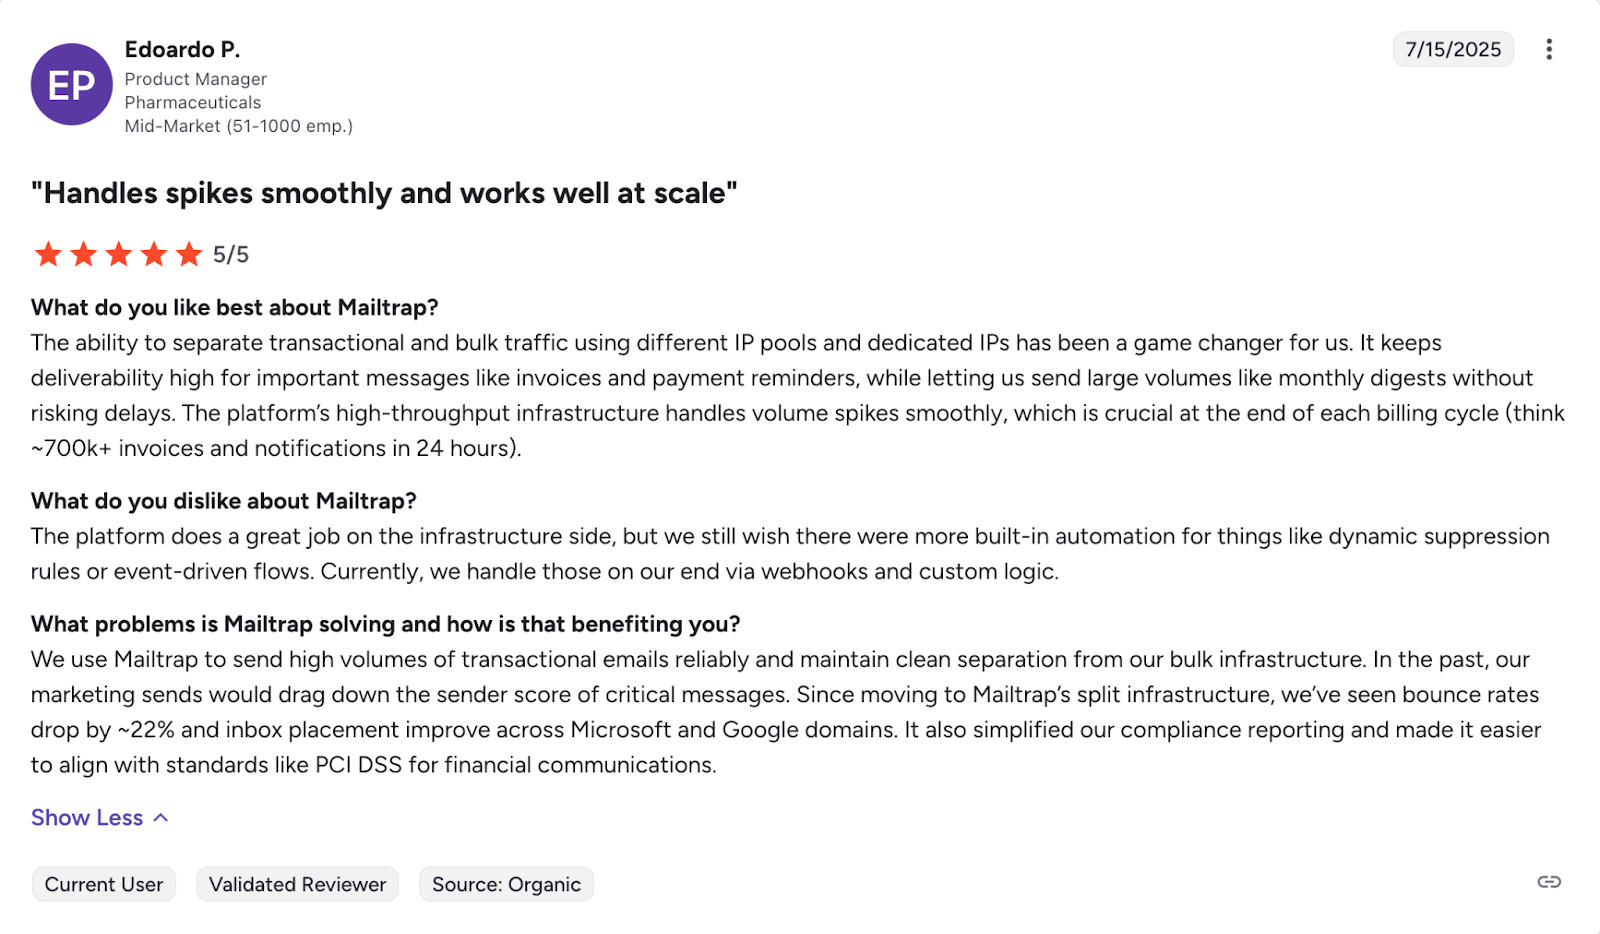The width and height of the screenshot is (1600, 934).
Task: Copy review link via chain icon
Action: [x=1549, y=881]
